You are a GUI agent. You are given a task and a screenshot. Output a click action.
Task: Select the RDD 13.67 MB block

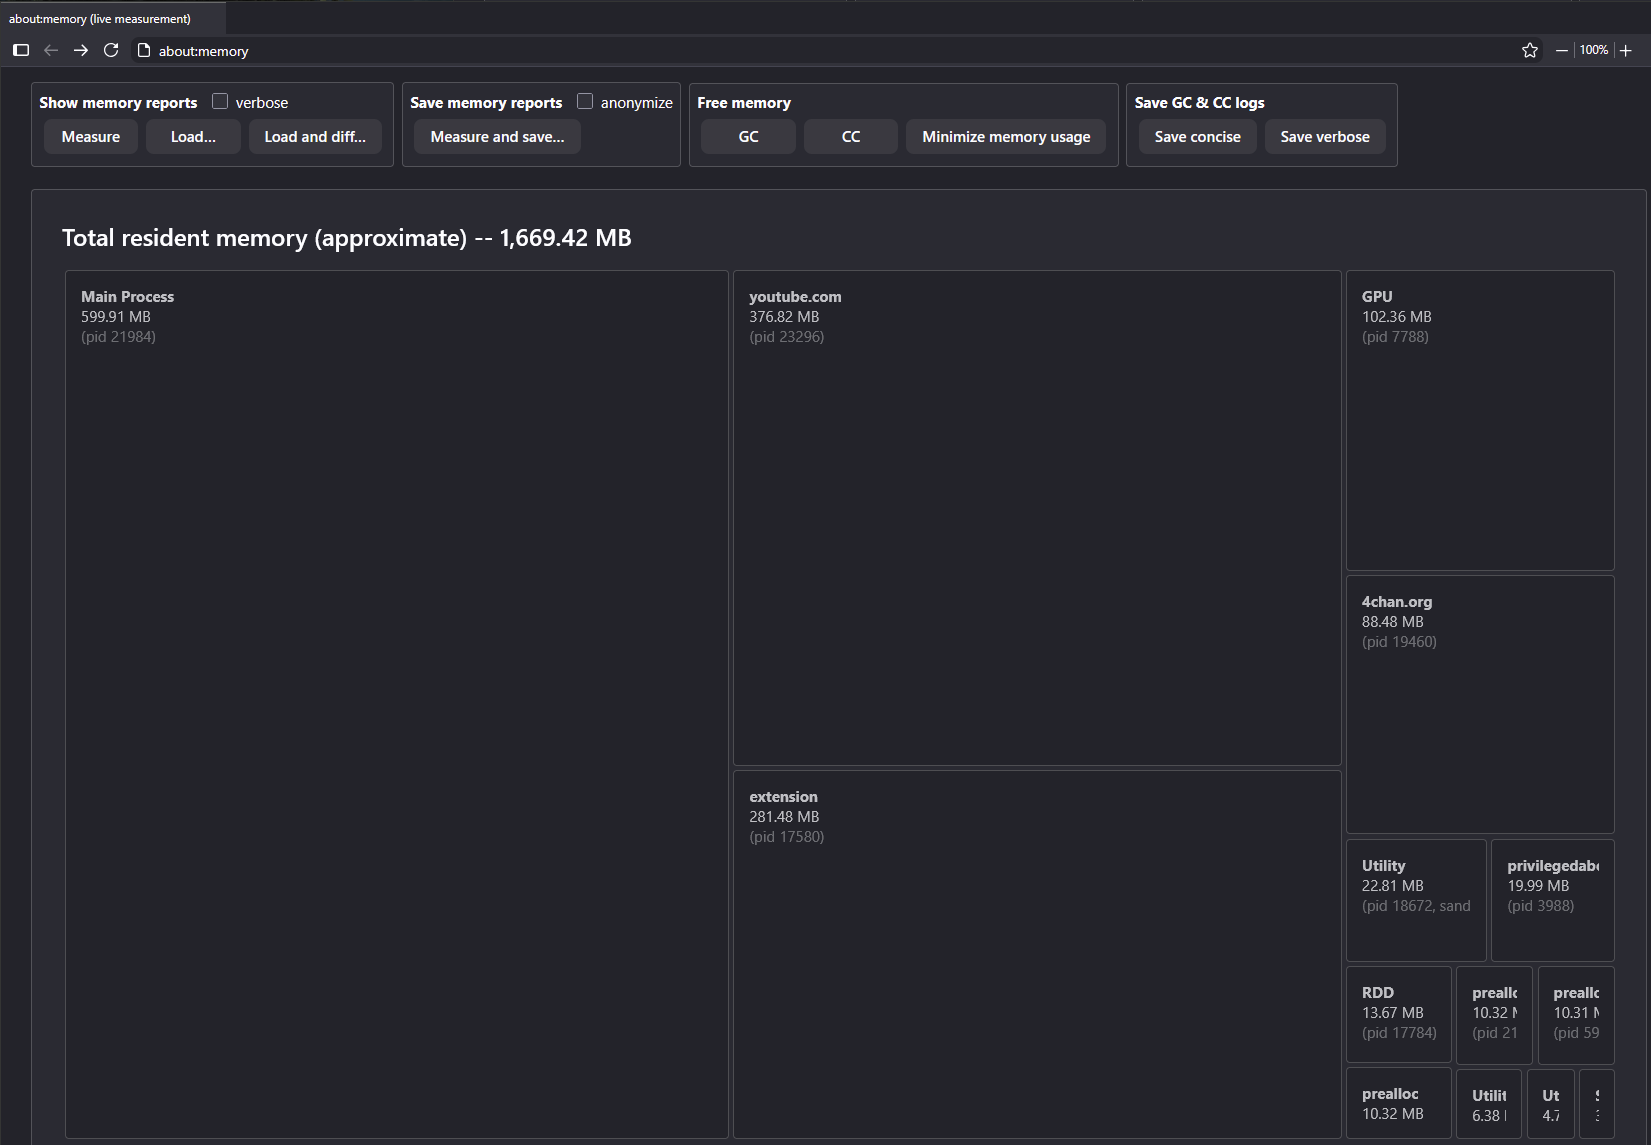click(1399, 1014)
